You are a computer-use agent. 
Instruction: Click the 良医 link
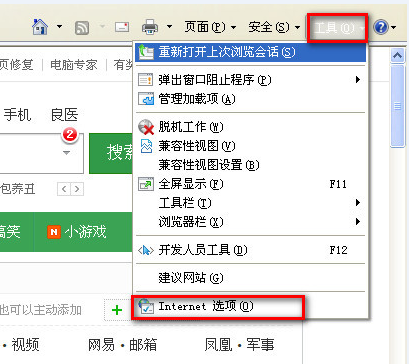pos(65,115)
